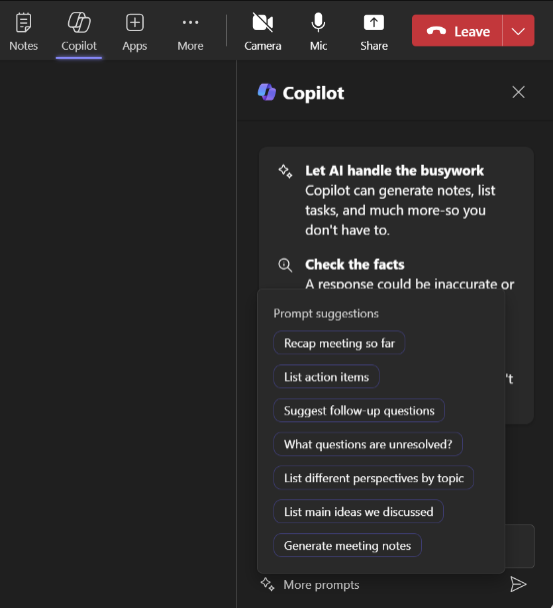Screen dimensions: 556x611
Task: Select "Suggest follow-up questions"
Action: coord(360,412)
